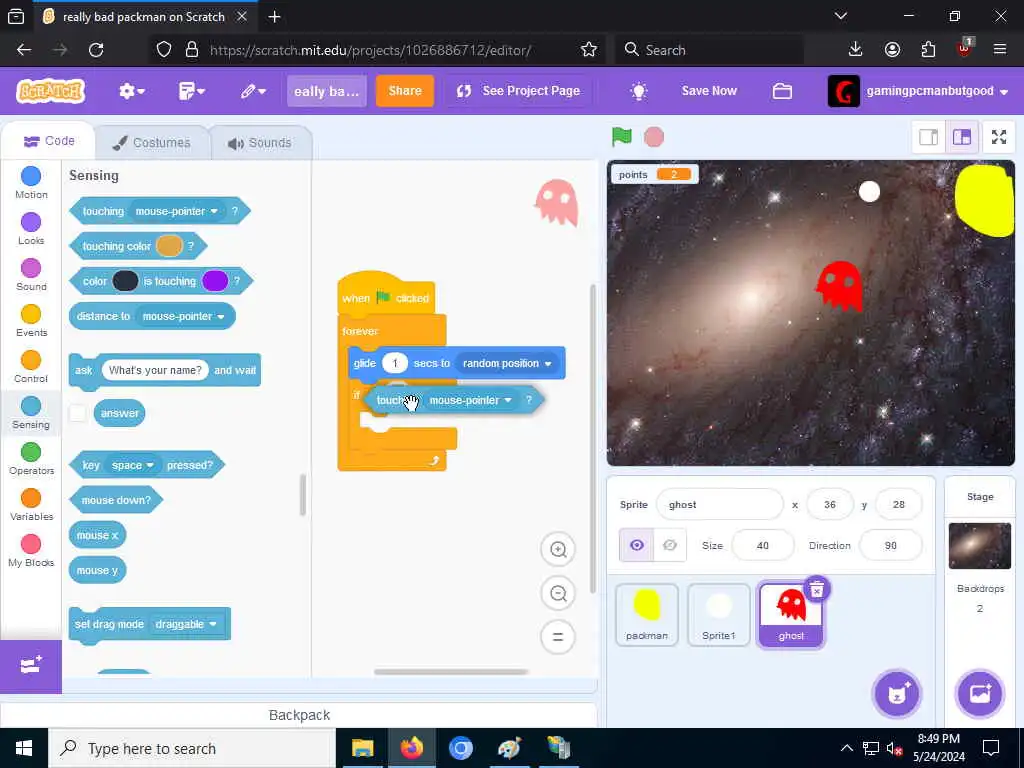
Task: Open the File menu icon
Action: coord(191,91)
